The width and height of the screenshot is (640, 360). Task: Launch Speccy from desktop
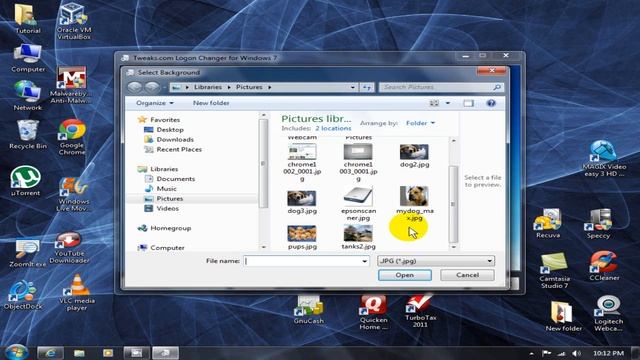click(x=598, y=224)
